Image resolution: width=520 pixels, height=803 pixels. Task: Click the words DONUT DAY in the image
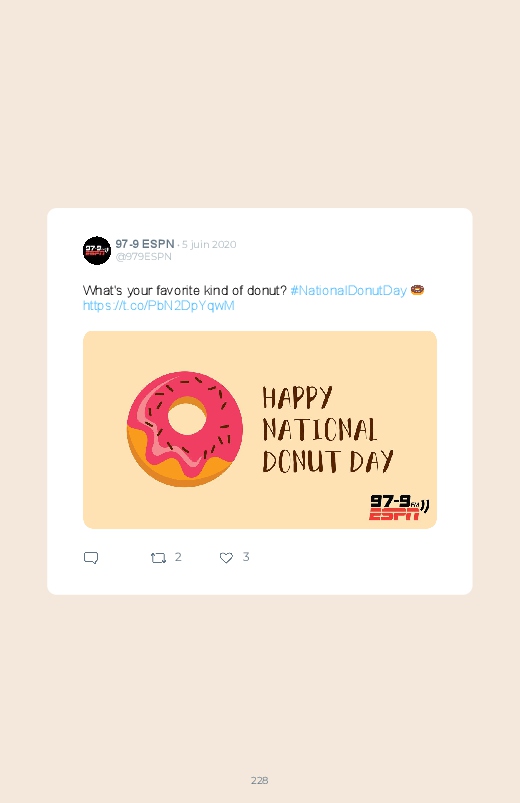pos(328,461)
